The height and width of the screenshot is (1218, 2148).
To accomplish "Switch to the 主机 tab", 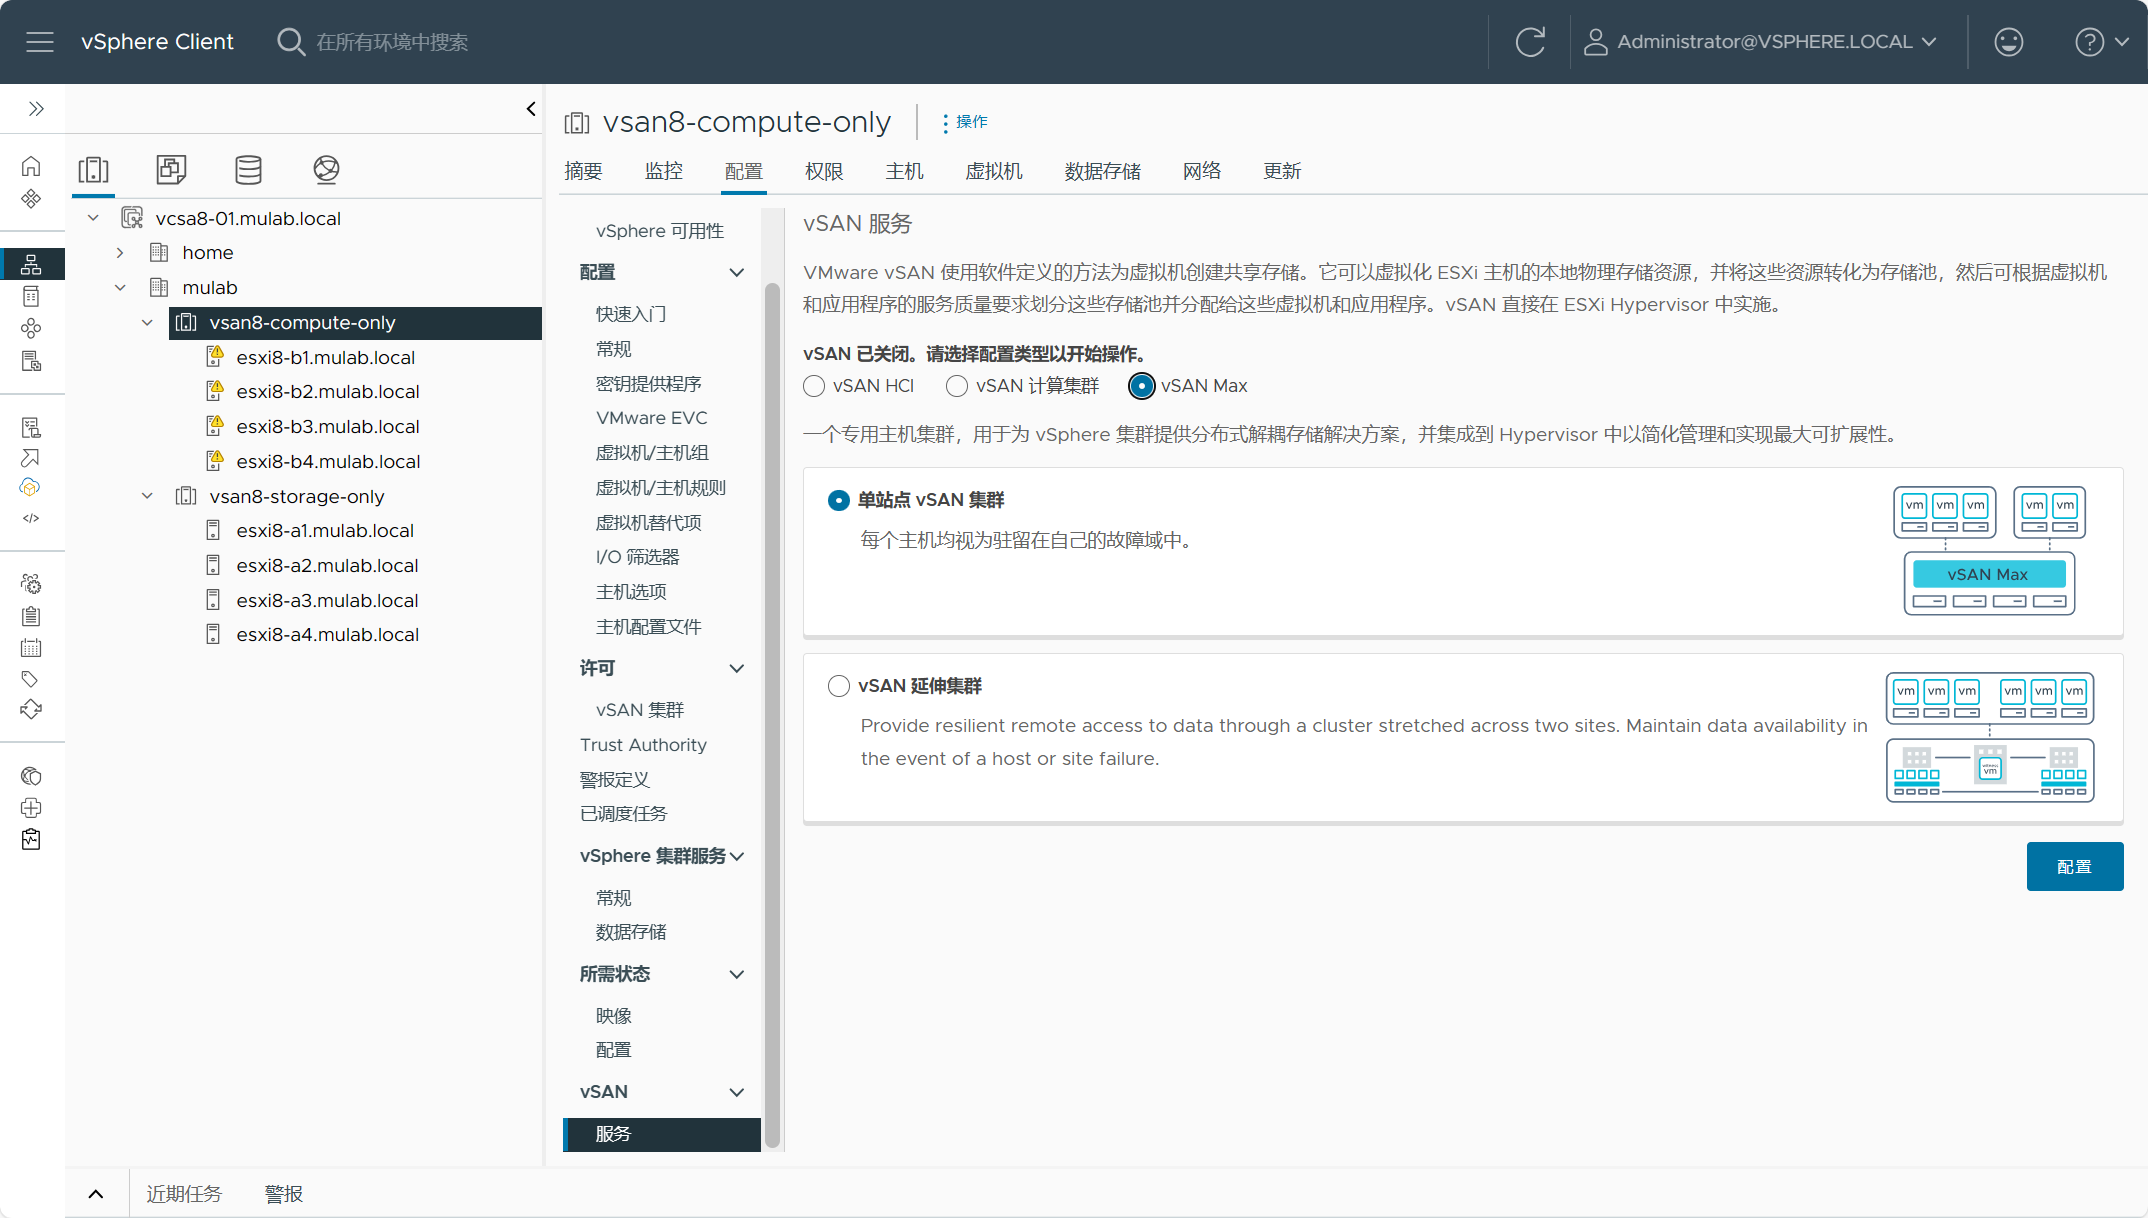I will [904, 171].
